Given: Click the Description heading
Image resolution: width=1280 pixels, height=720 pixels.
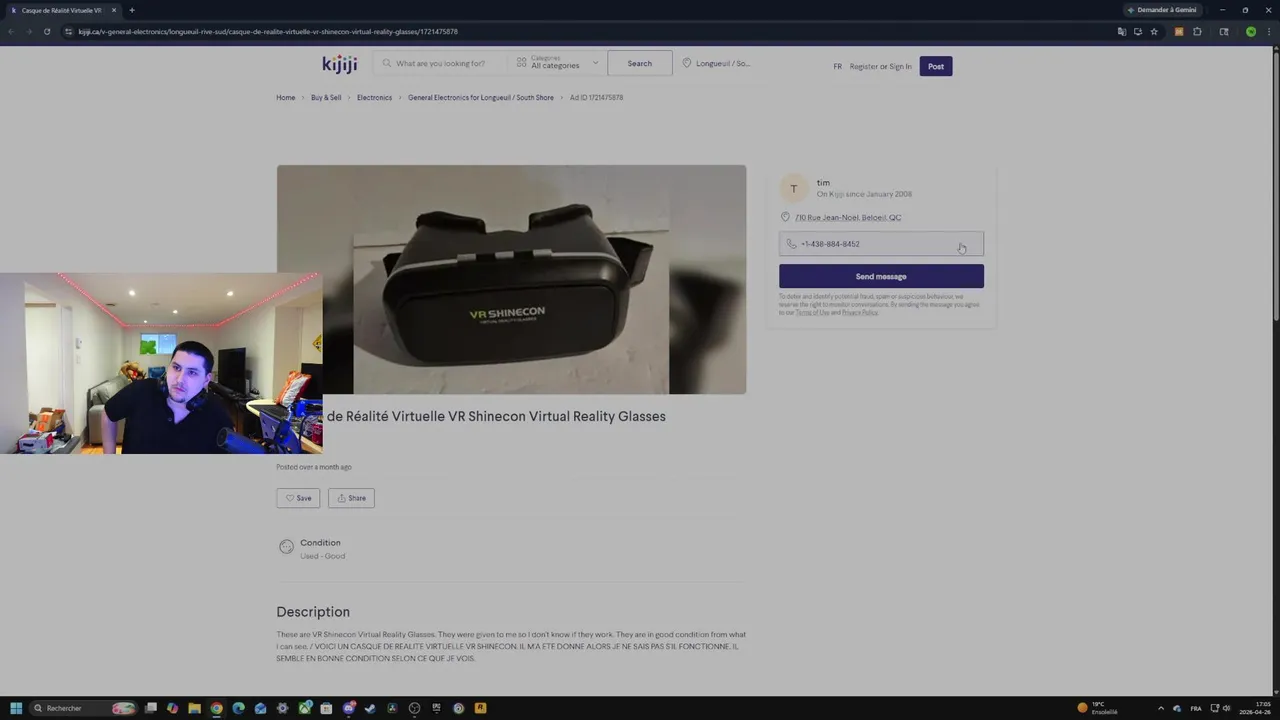Looking at the screenshot, I should point(313,612).
